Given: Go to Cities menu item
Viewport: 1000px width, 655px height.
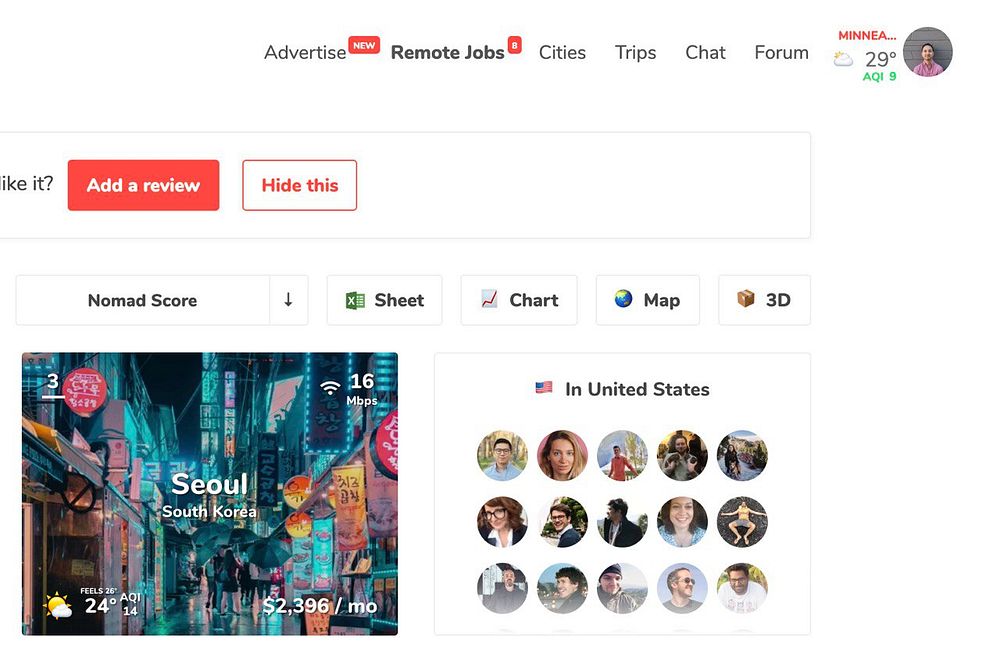Looking at the screenshot, I should click(x=562, y=52).
